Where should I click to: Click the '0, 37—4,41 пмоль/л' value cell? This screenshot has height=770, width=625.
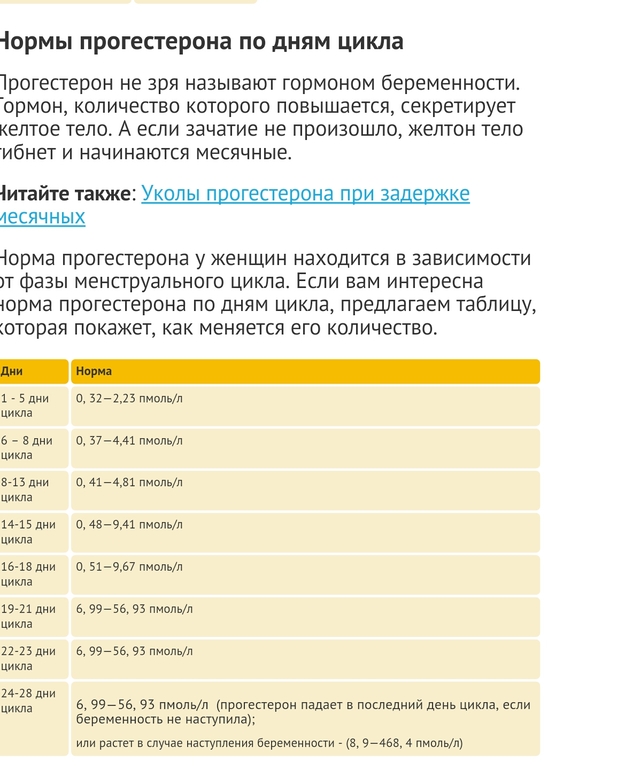pyautogui.click(x=130, y=440)
